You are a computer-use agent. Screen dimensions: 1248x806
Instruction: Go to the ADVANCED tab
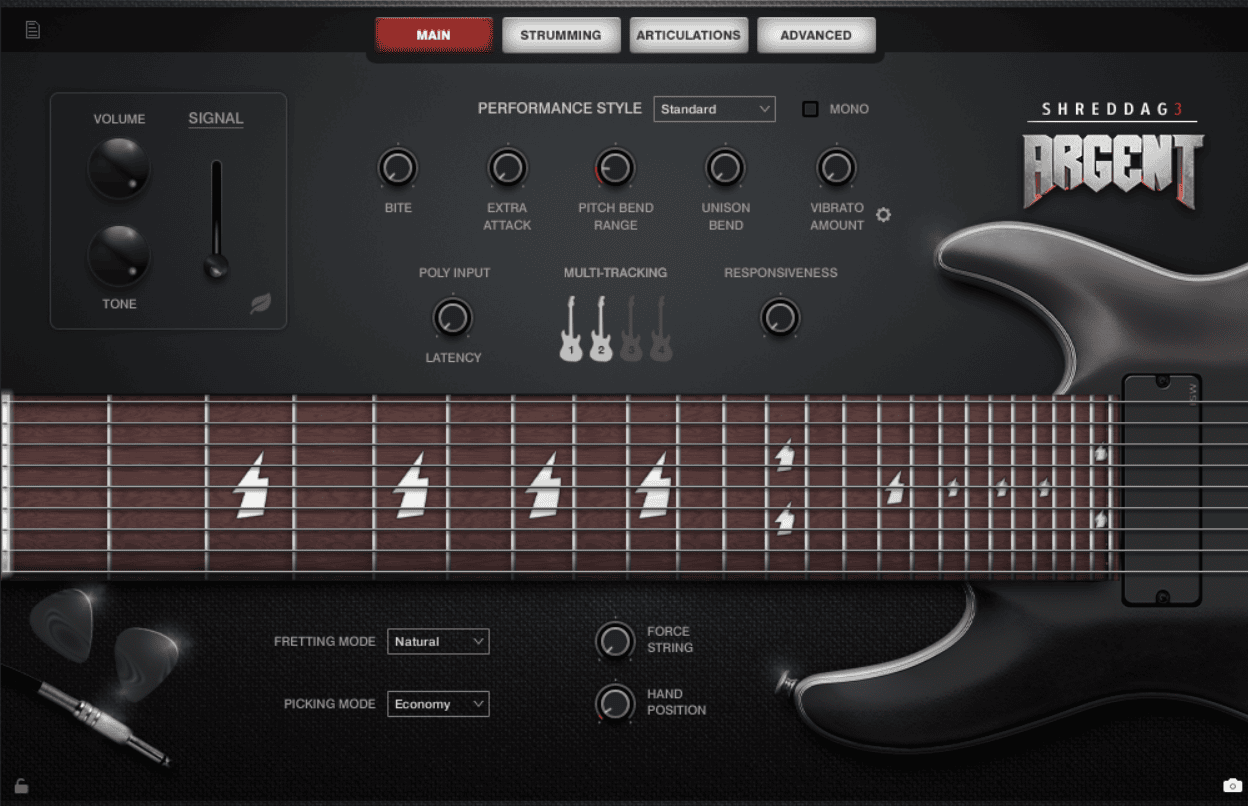[816, 34]
